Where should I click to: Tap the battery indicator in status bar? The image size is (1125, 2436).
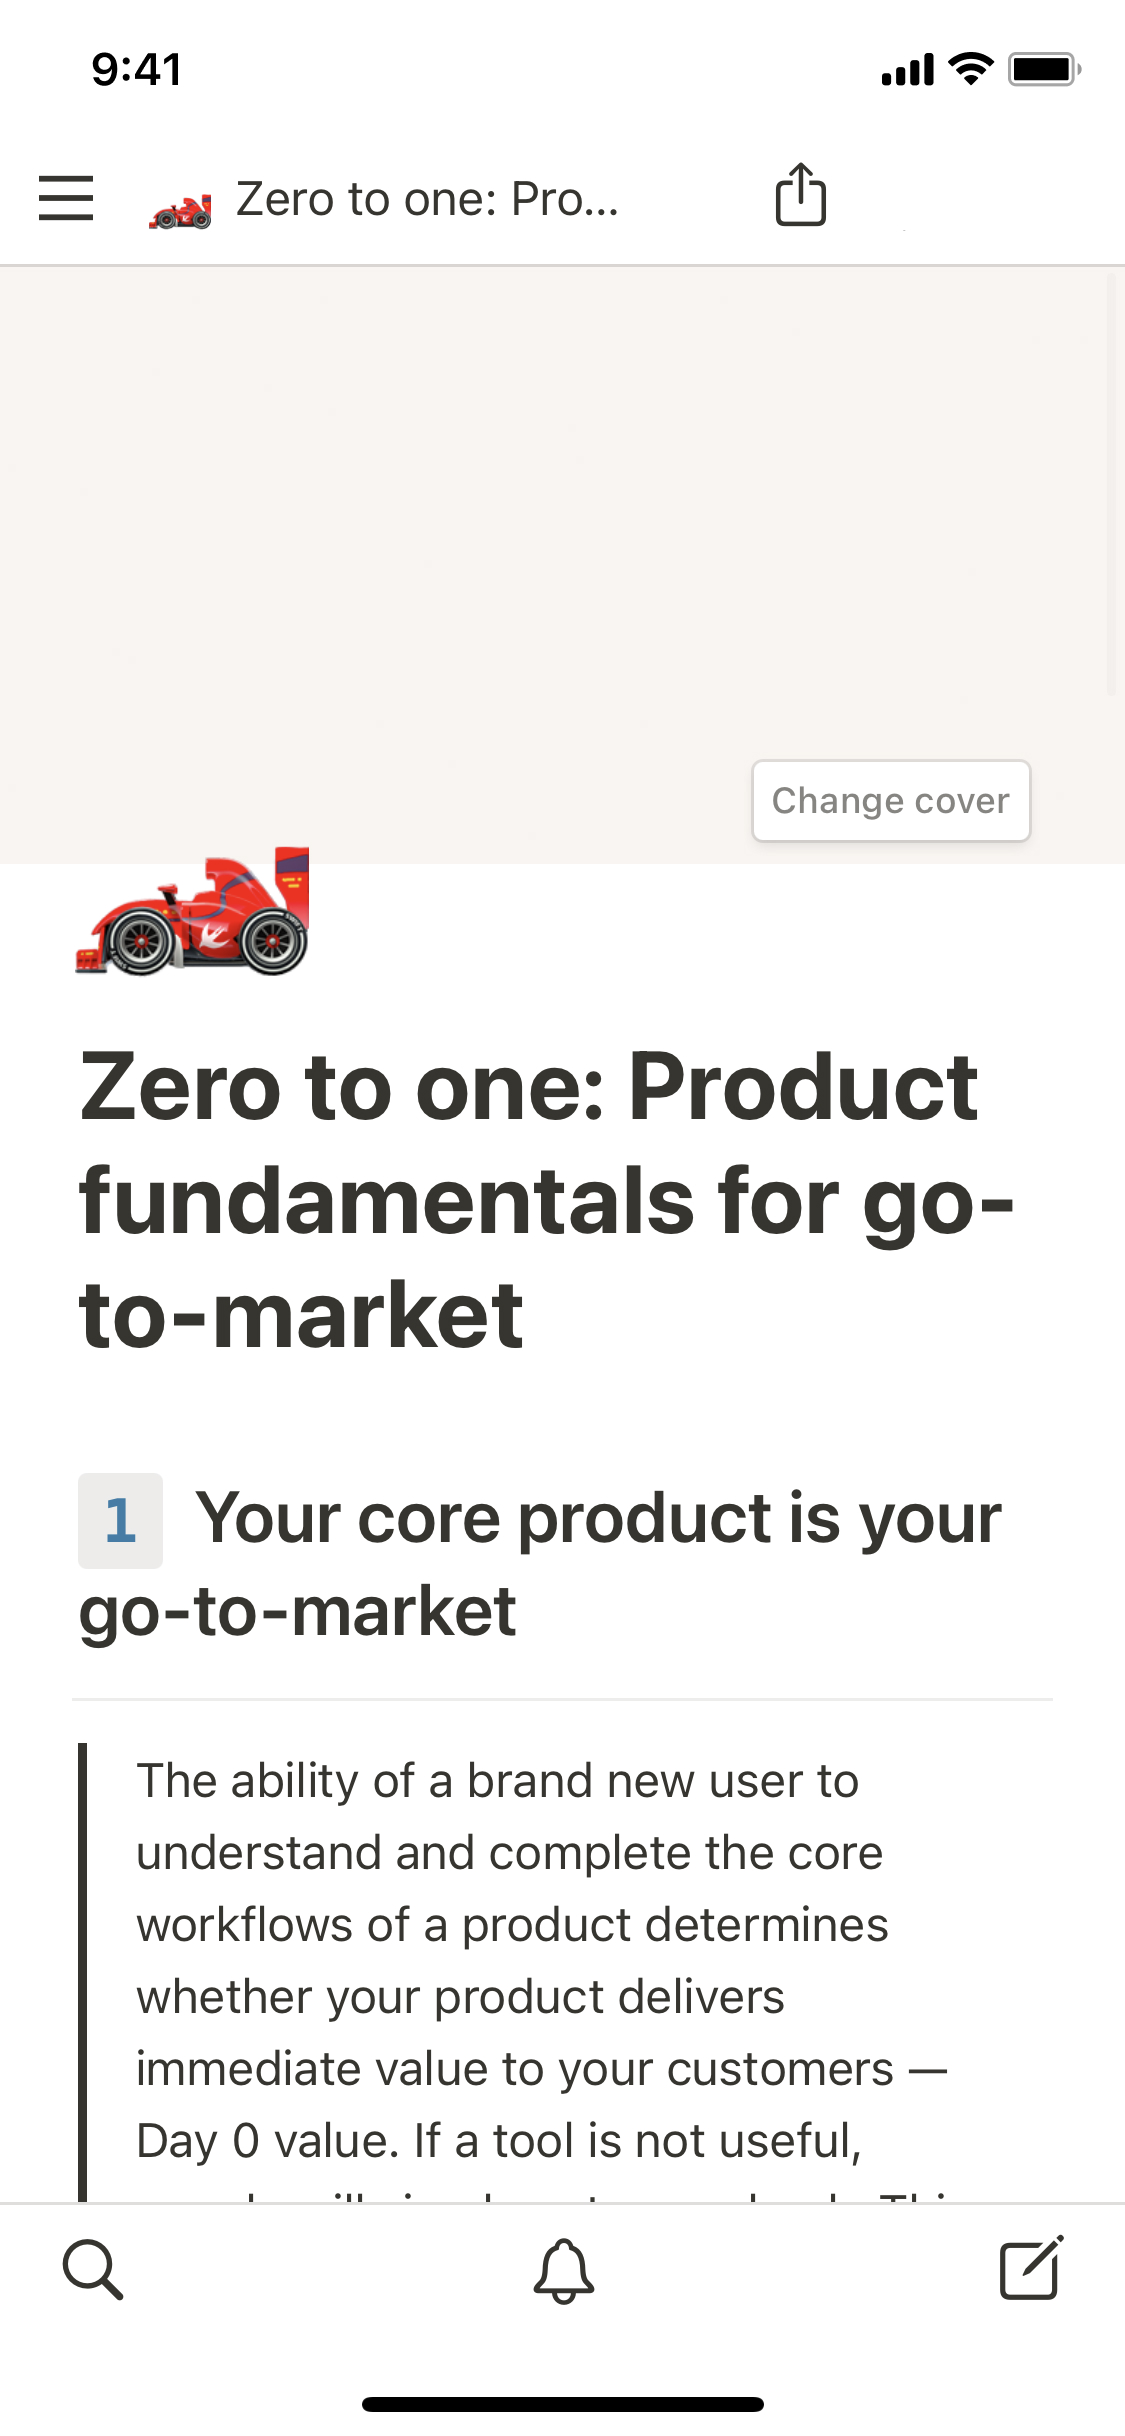click(1043, 69)
